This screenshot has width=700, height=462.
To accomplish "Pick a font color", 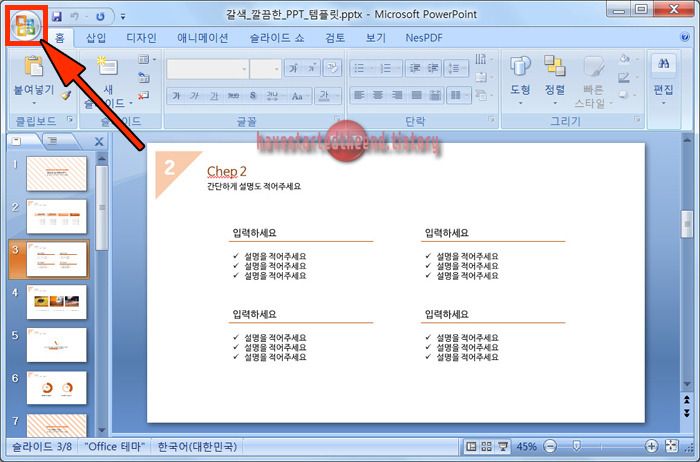I will coord(327,96).
